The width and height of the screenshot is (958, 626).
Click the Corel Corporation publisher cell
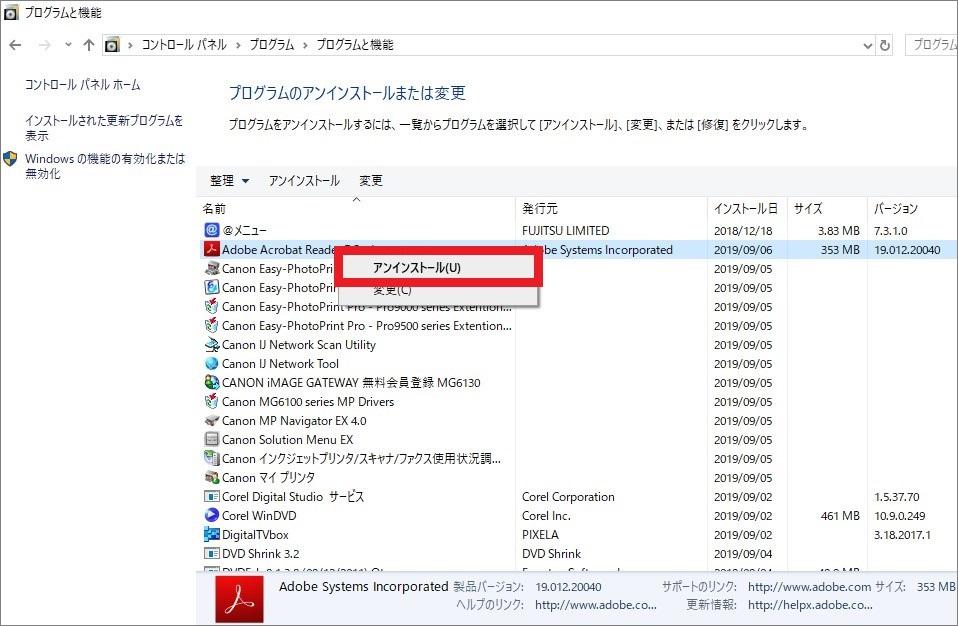pyautogui.click(x=568, y=497)
